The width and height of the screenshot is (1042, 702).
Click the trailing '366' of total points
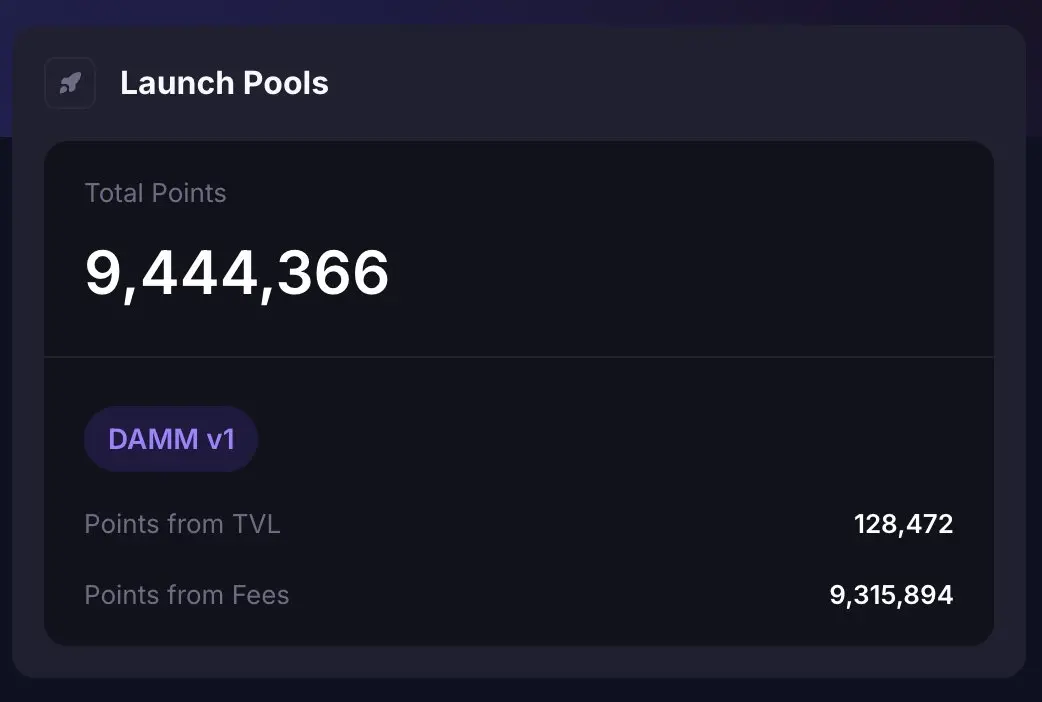click(333, 273)
